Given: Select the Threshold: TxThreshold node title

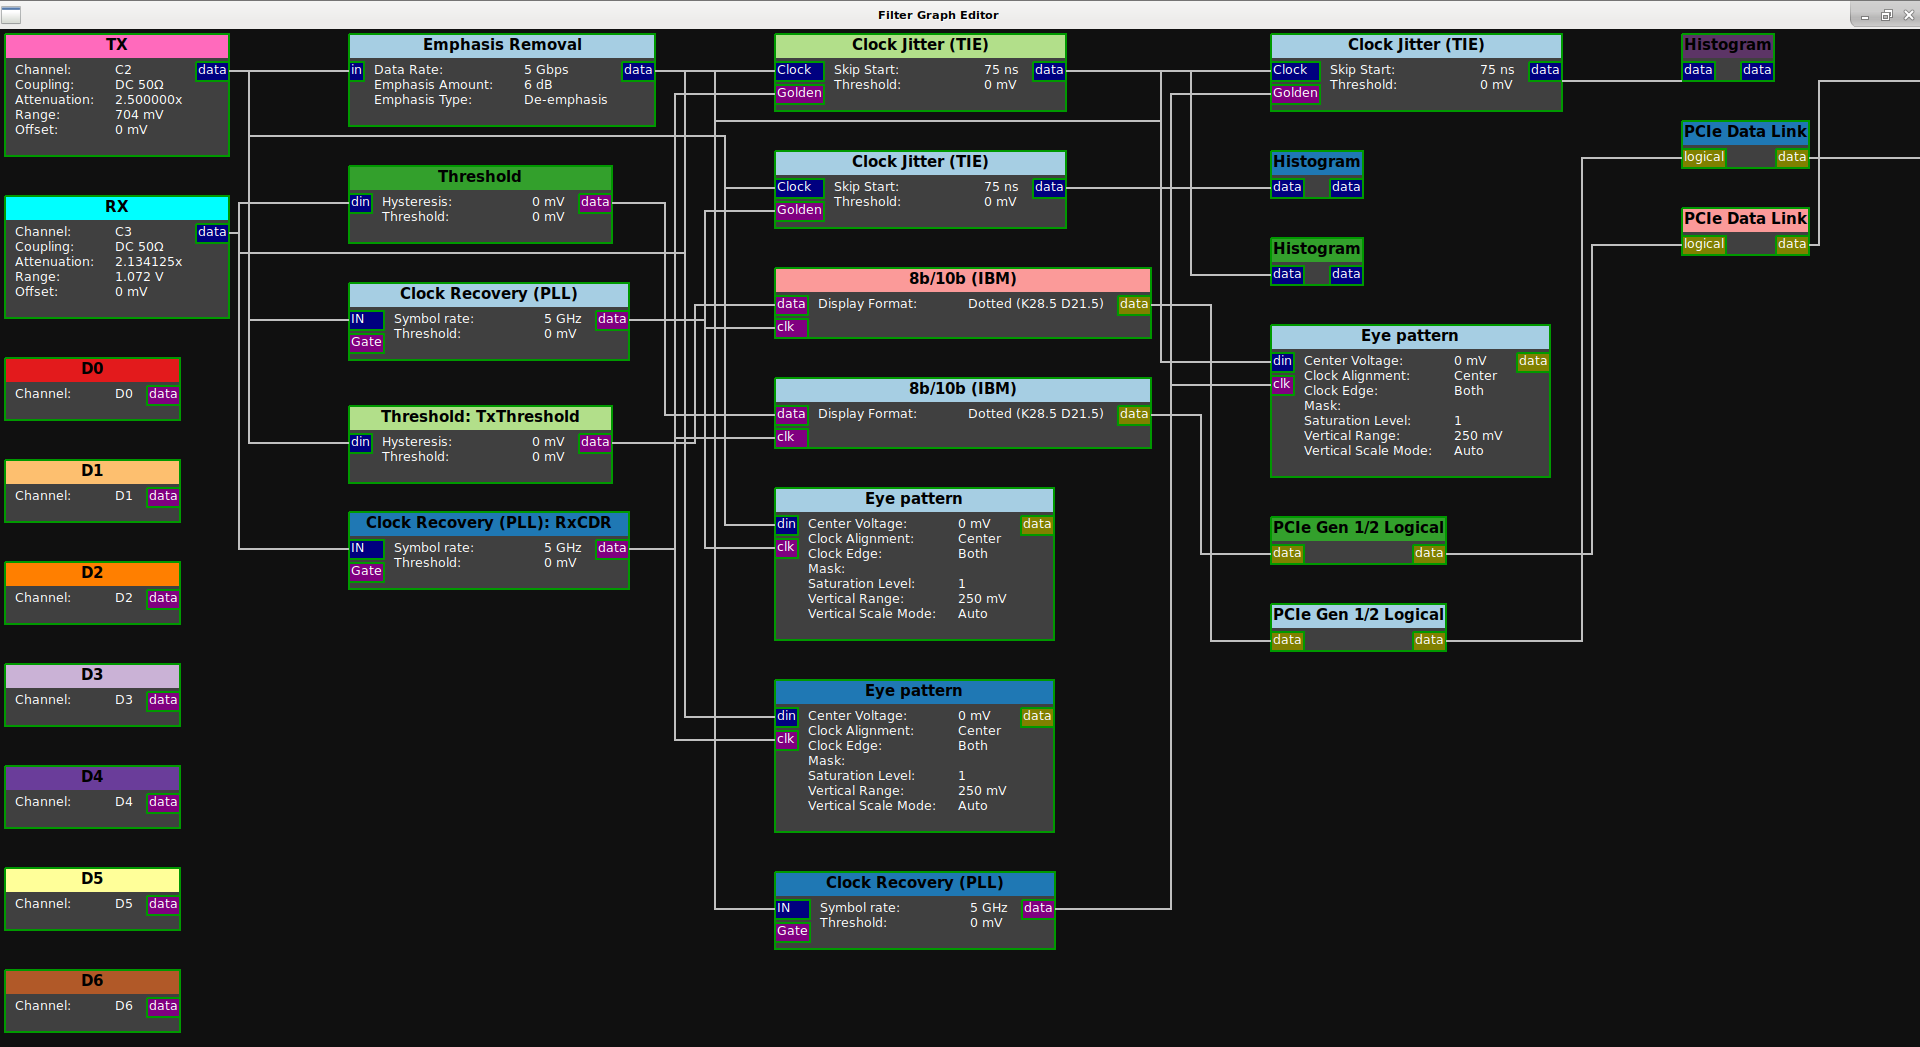Looking at the screenshot, I should click(x=480, y=417).
